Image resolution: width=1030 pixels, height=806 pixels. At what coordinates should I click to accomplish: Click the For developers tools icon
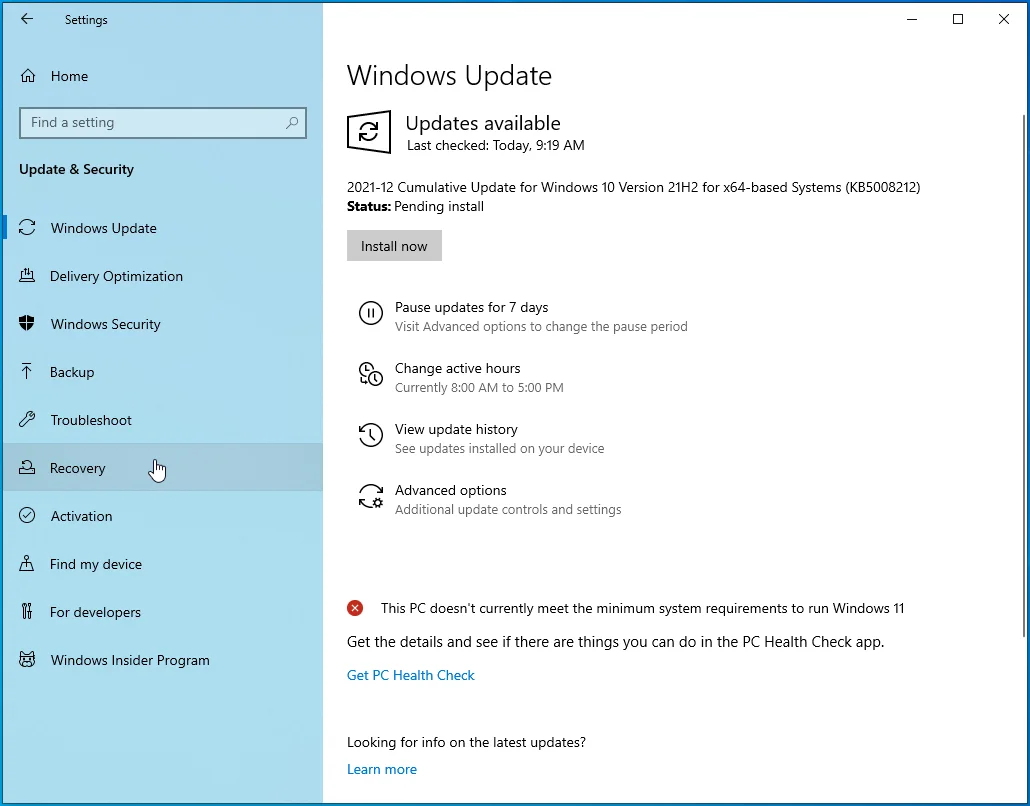pos(26,611)
